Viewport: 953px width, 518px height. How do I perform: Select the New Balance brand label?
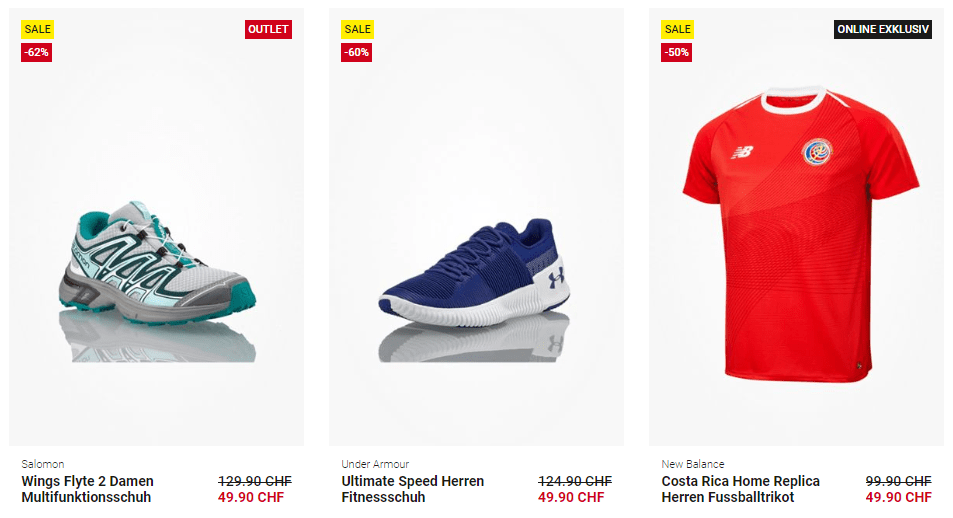[693, 464]
